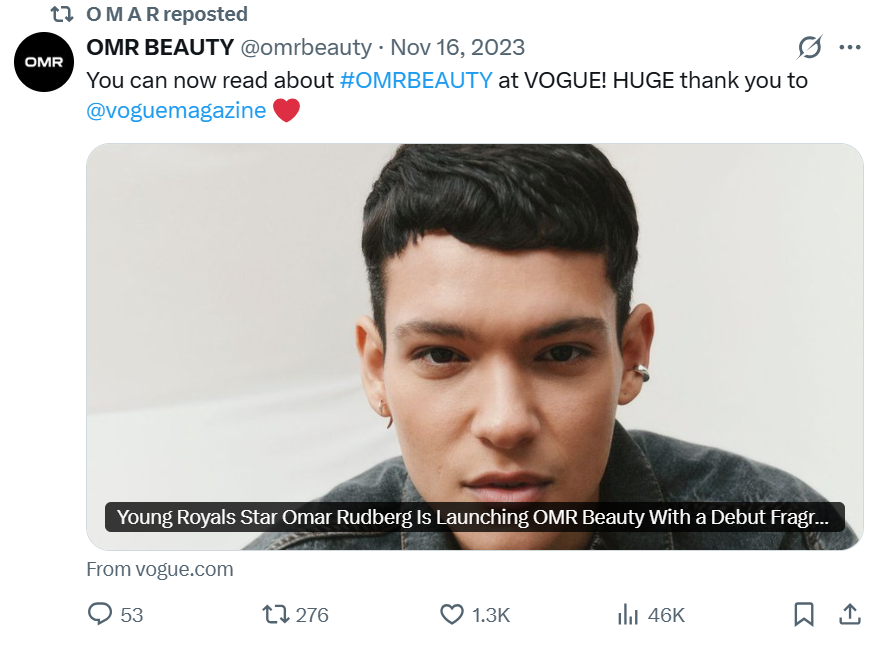Open the @voguemagazine mention link
The width and height of the screenshot is (885, 645).
[176, 110]
